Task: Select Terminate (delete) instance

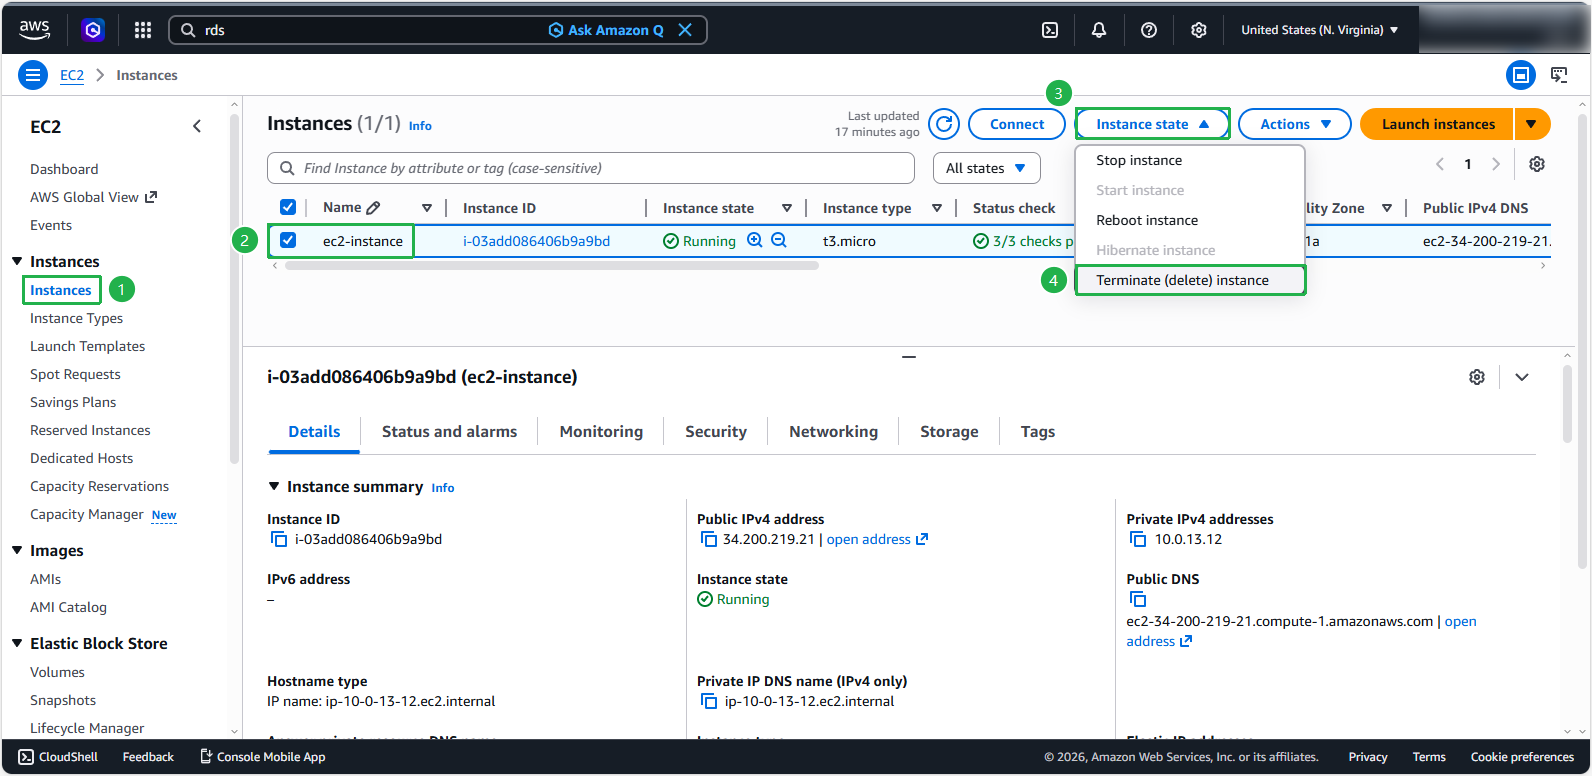Action: [1190, 280]
